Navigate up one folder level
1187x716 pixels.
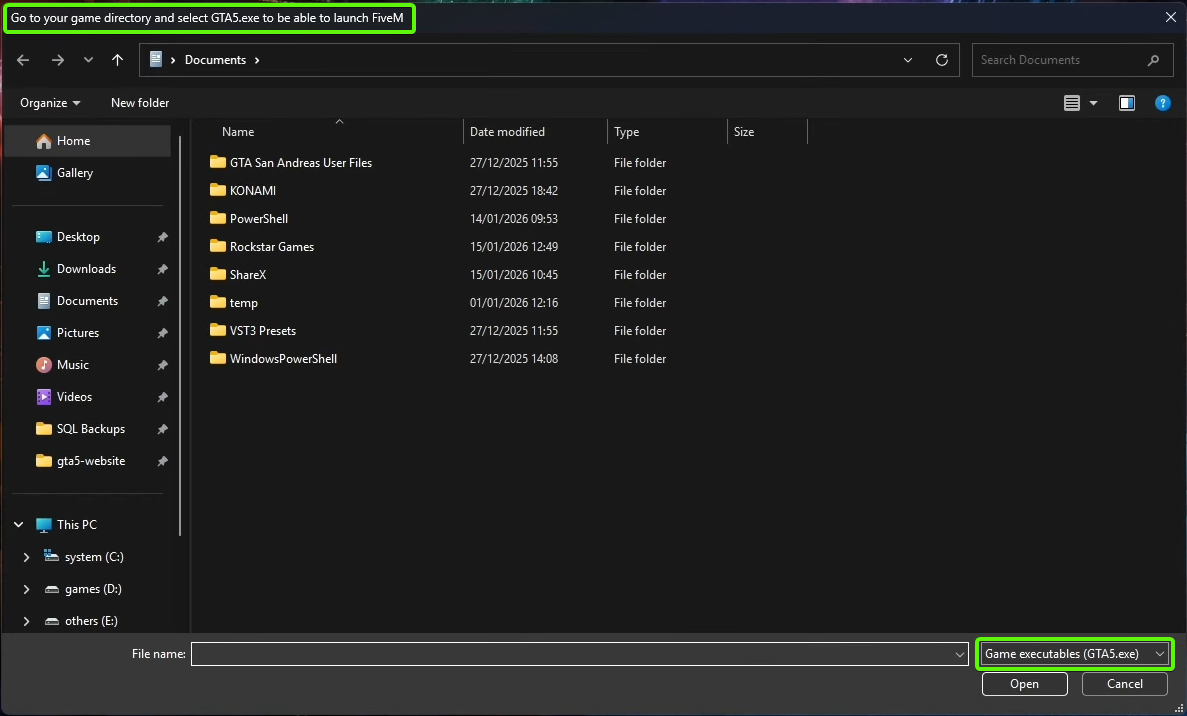point(117,60)
